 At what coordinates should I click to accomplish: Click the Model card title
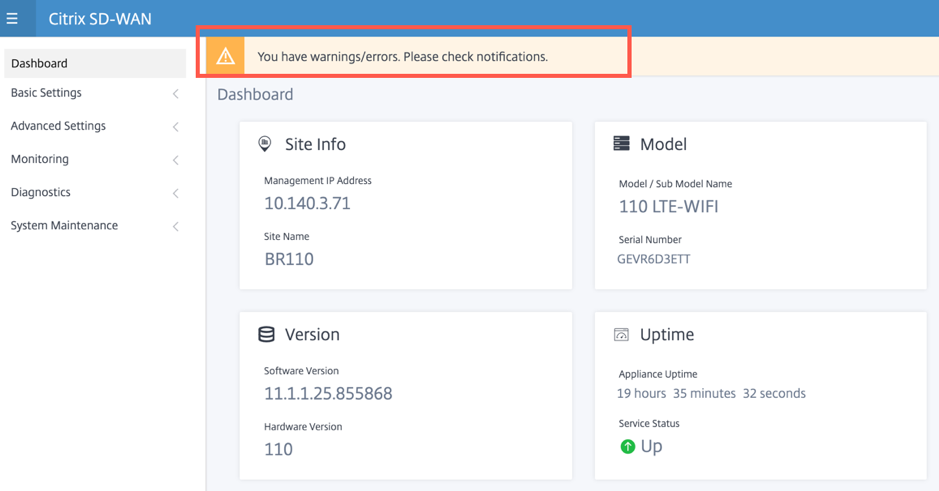point(664,144)
